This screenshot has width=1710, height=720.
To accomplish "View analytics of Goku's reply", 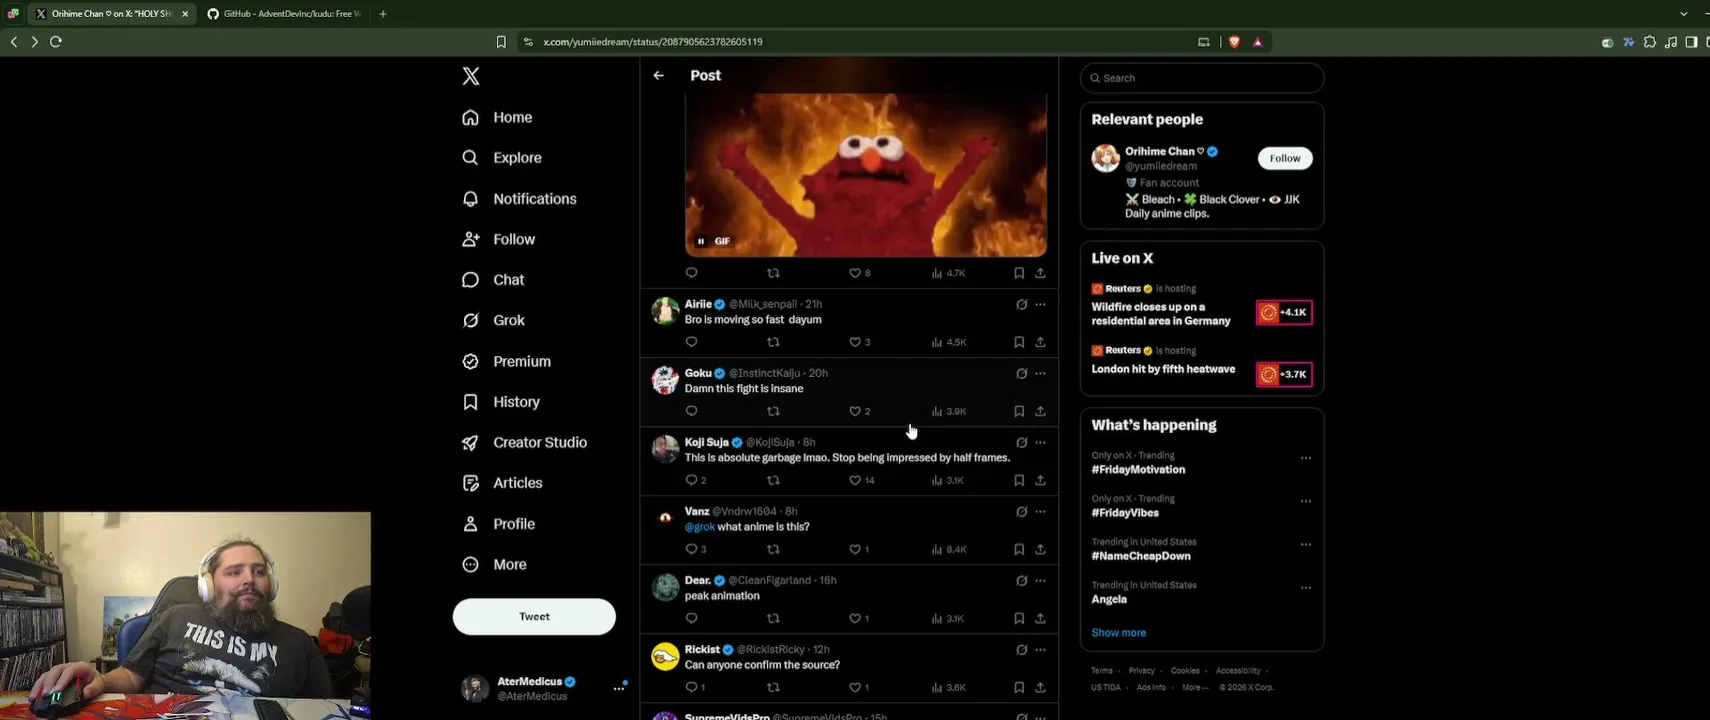I will 948,411.
